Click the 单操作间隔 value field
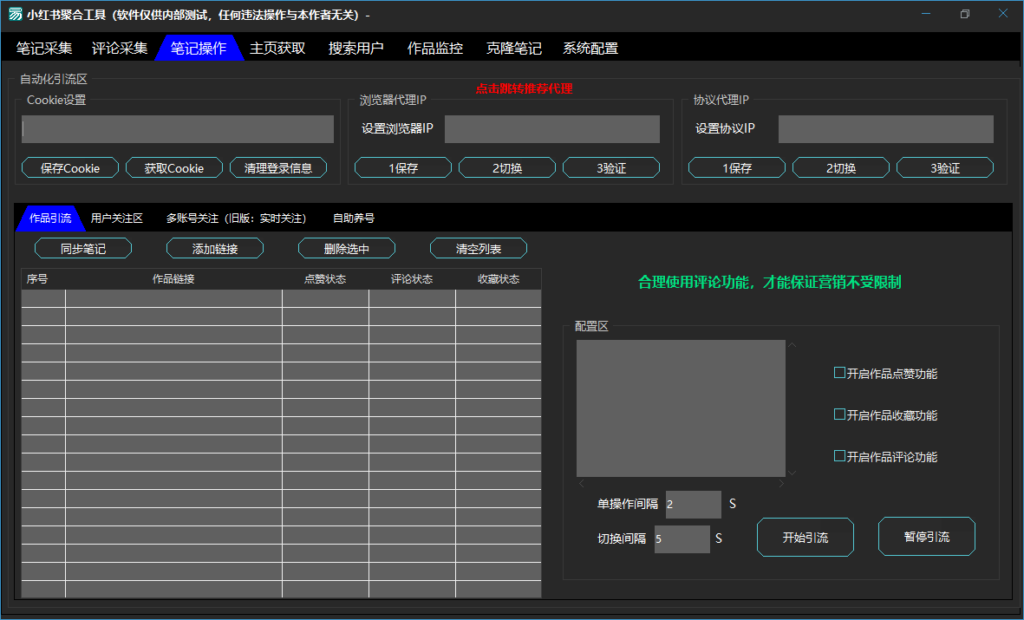Screen dimensions: 1024x620 (694, 504)
